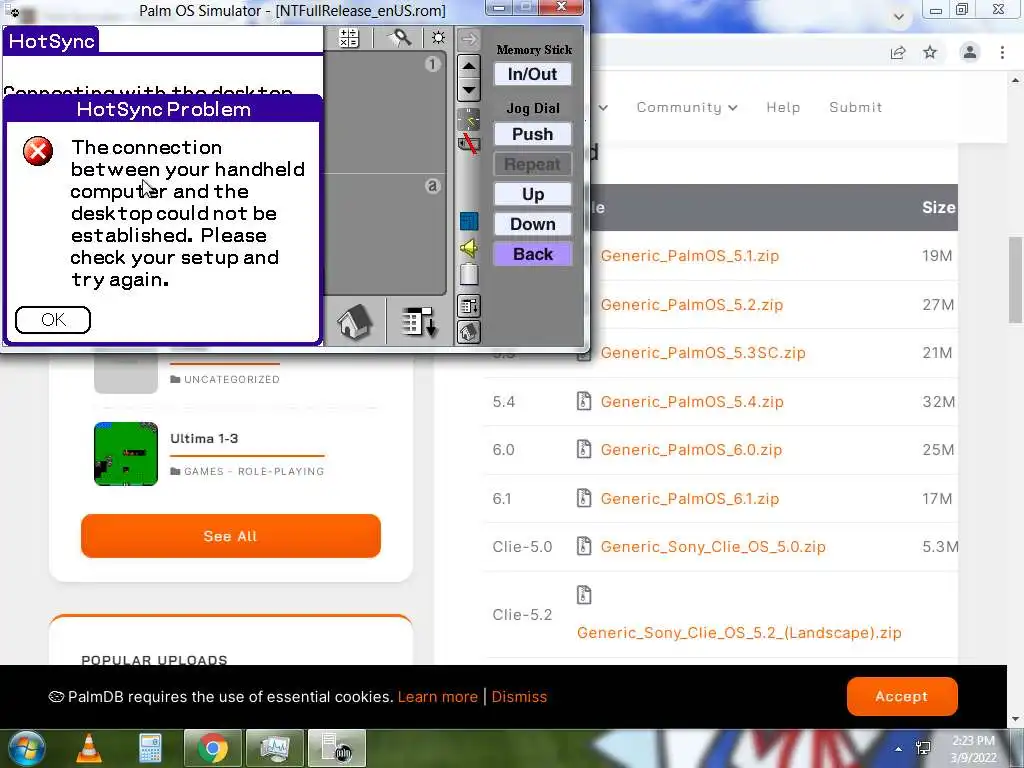The image size is (1024, 768).
Task: Download Generic_PalmOS_5.1.zip
Action: pos(690,255)
